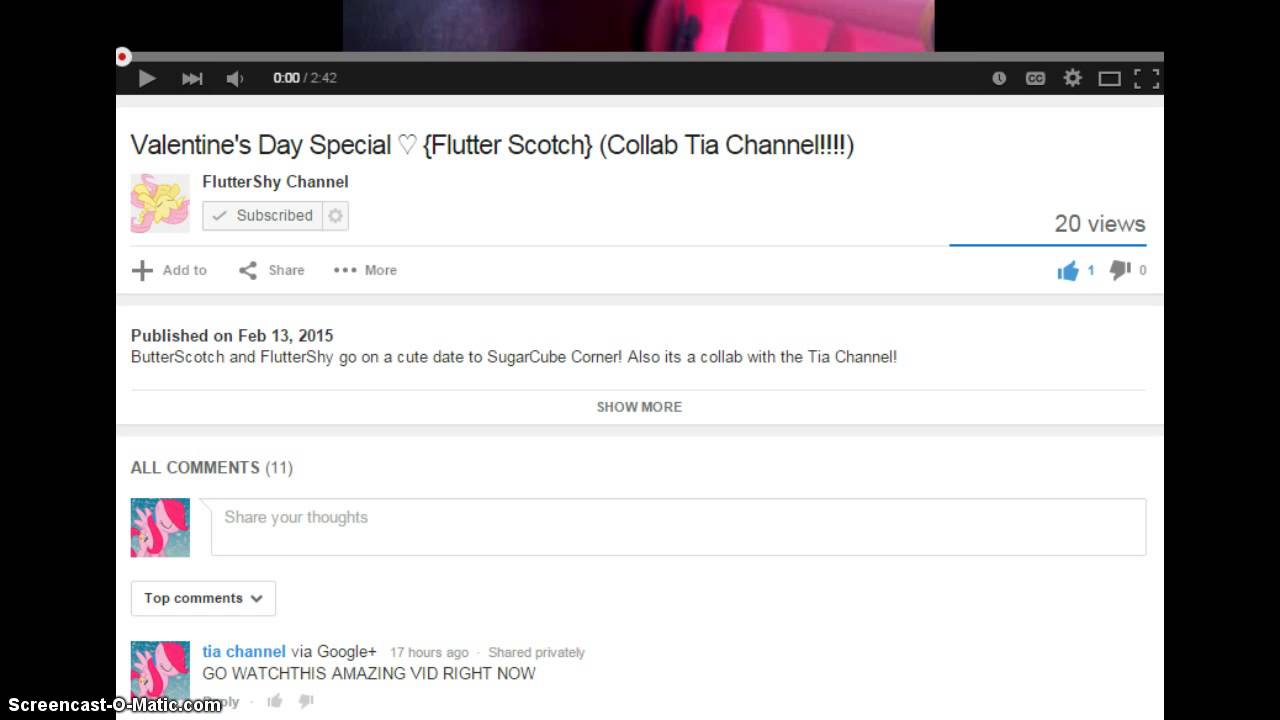Open subscription notification settings gear
The height and width of the screenshot is (720, 1280).
tap(336, 216)
